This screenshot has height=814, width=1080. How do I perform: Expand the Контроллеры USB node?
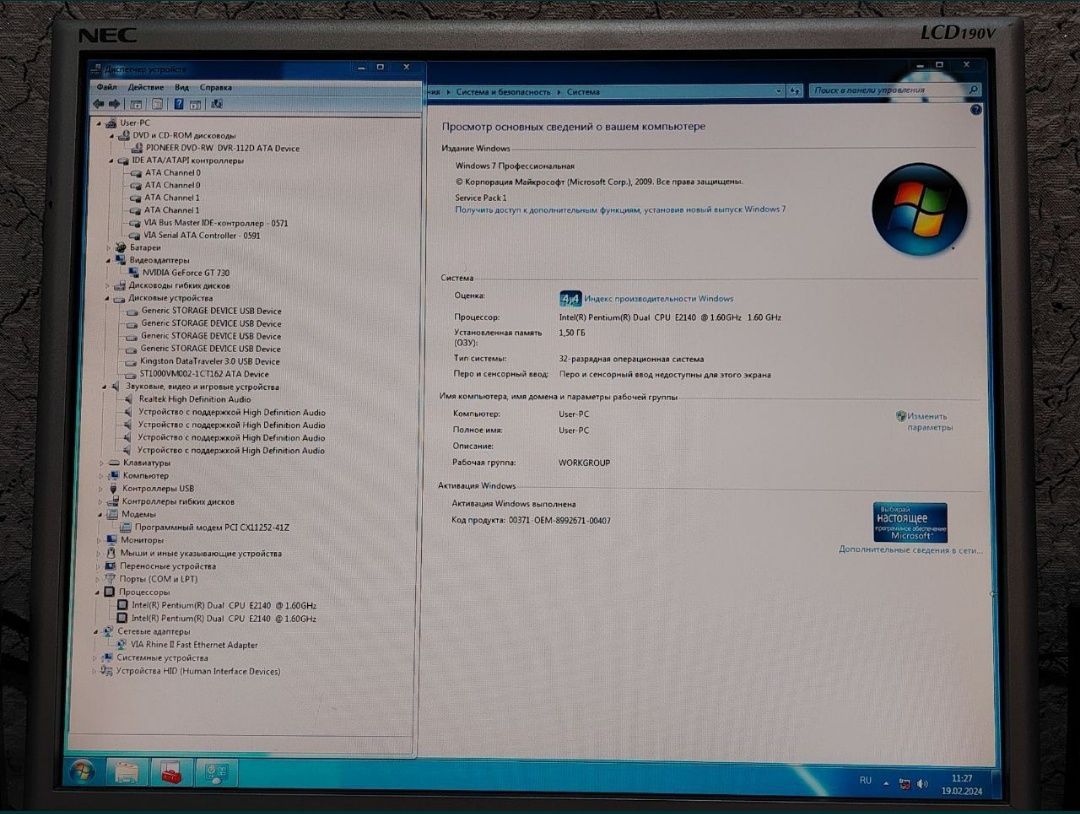tap(101, 488)
